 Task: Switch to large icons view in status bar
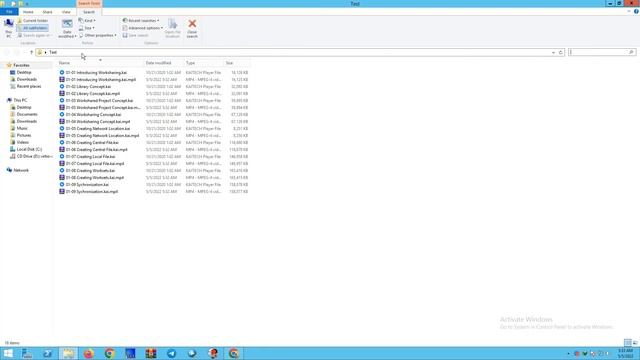(635, 343)
